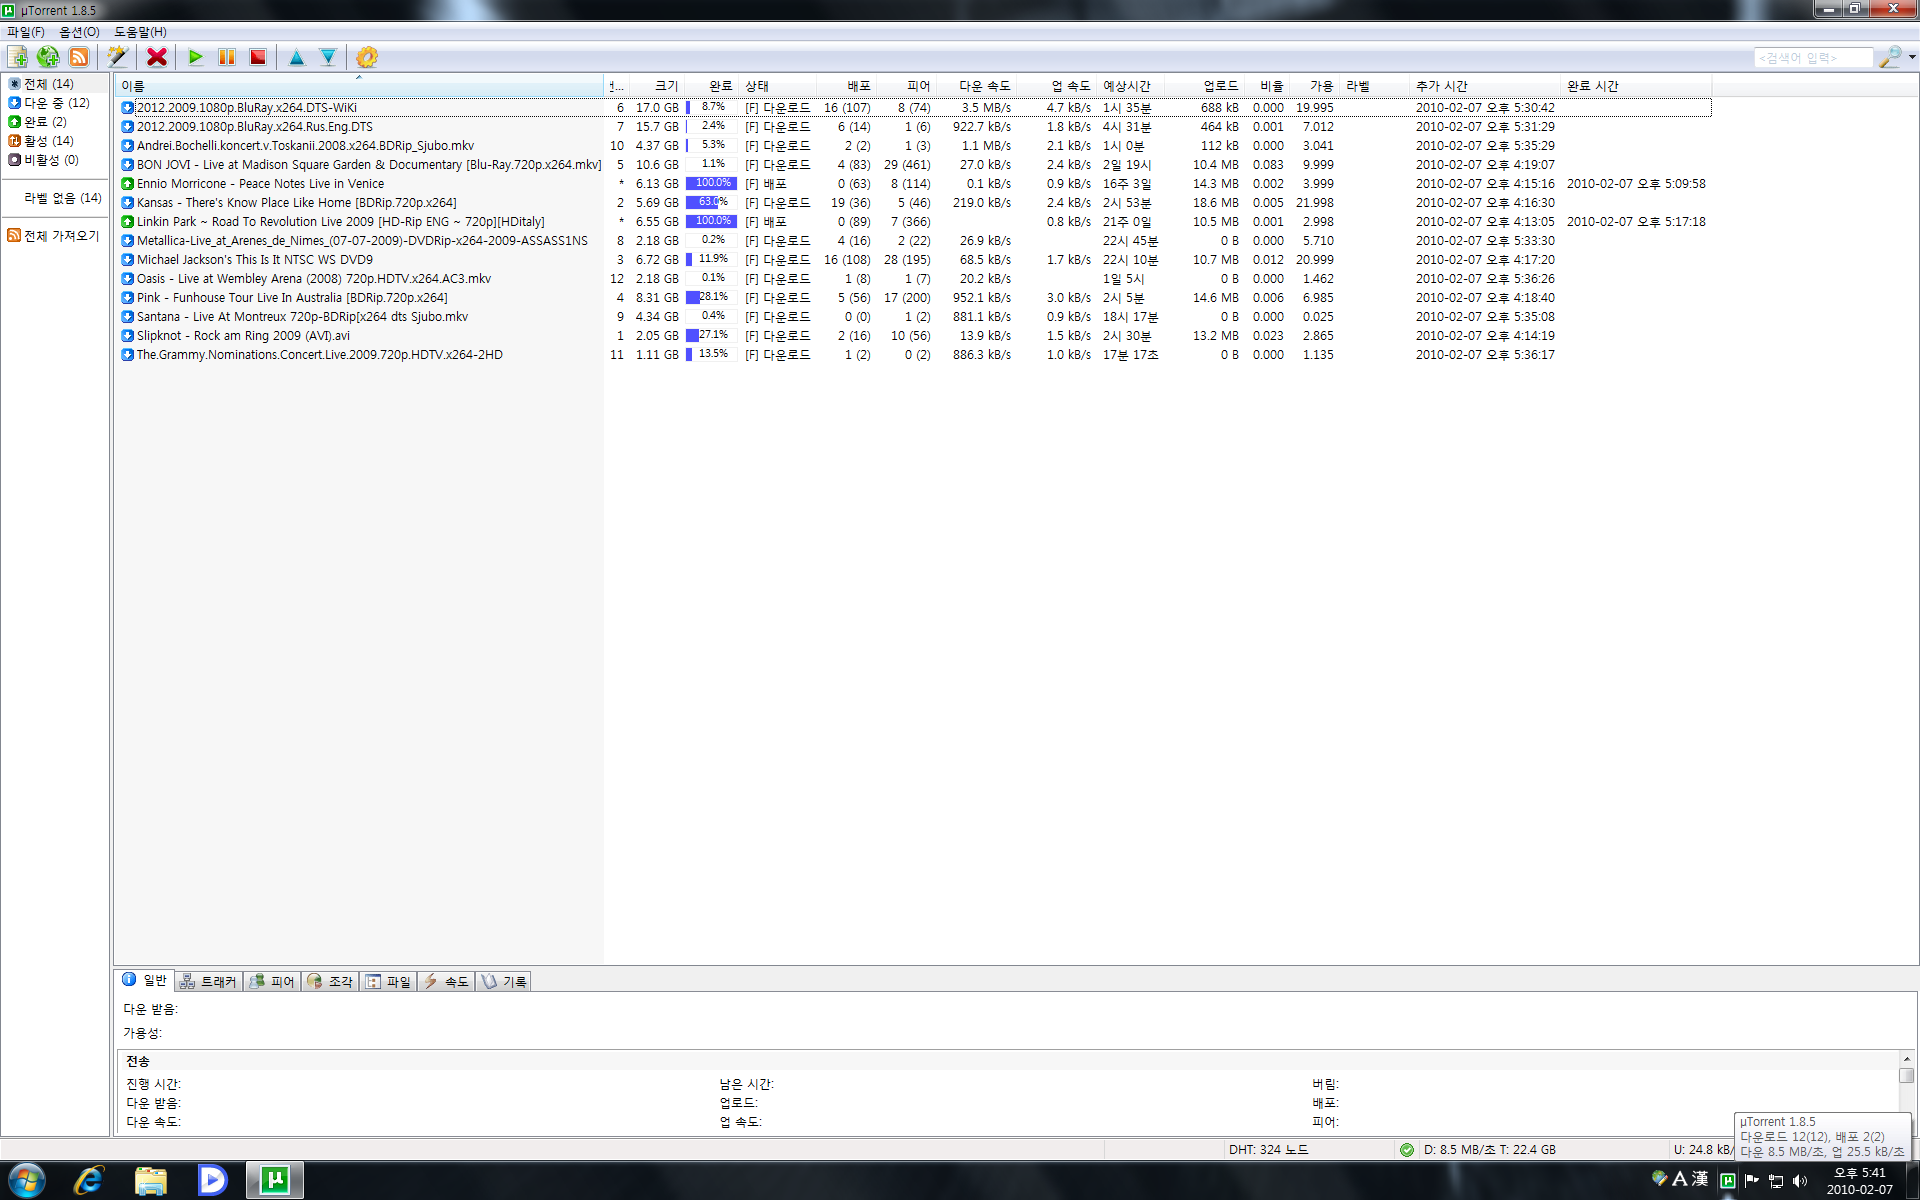The height and width of the screenshot is (1200, 1920).
Task: Click the green network status icon in status bar
Action: [1407, 1150]
